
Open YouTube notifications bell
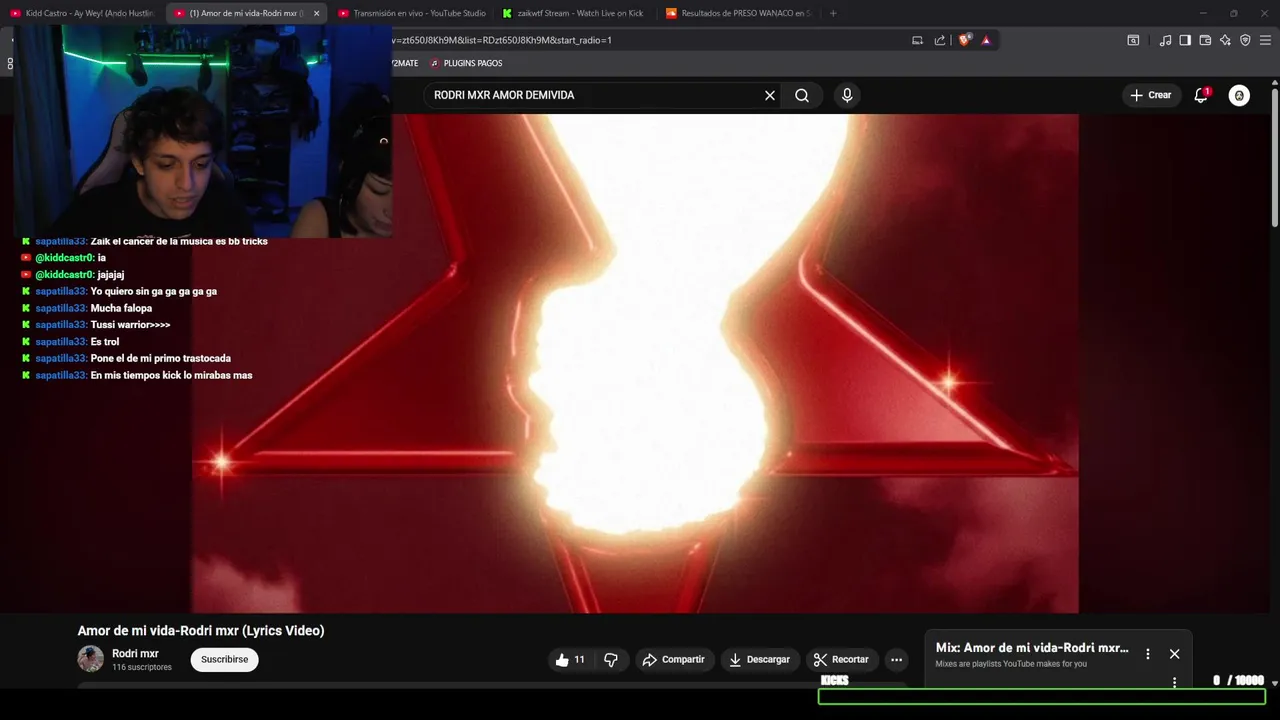(1201, 95)
